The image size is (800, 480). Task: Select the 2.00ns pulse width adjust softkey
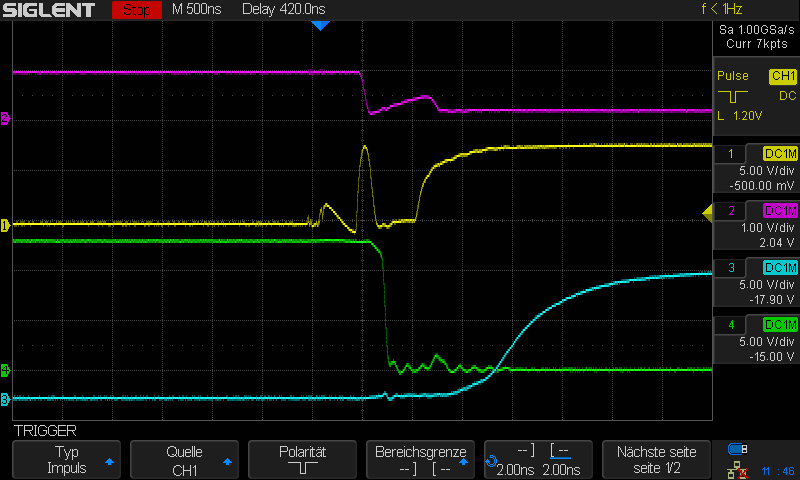click(538, 460)
